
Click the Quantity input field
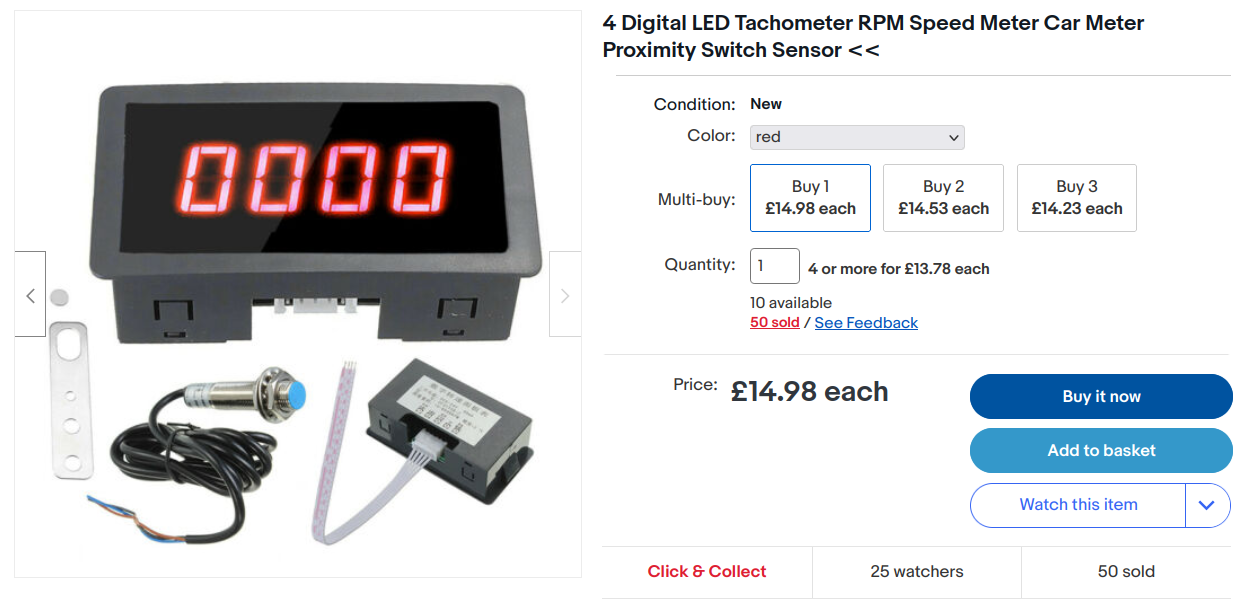pos(774,266)
